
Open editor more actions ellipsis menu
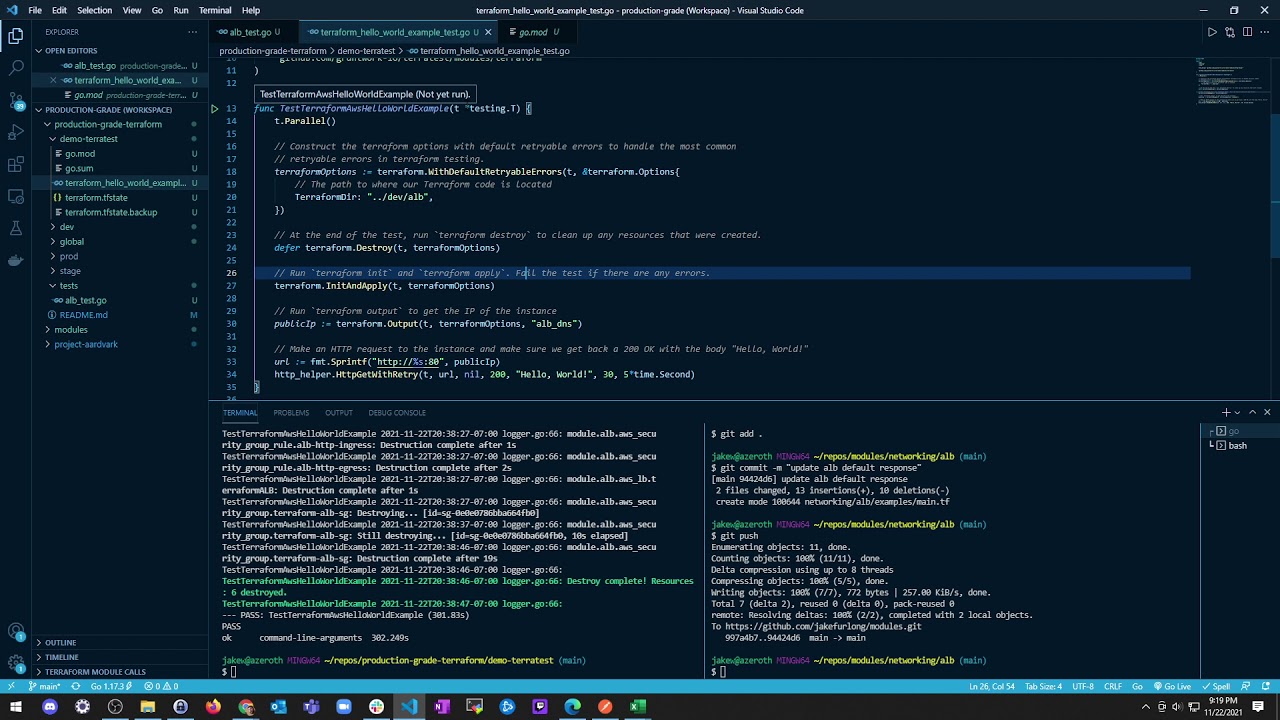tap(1263, 32)
